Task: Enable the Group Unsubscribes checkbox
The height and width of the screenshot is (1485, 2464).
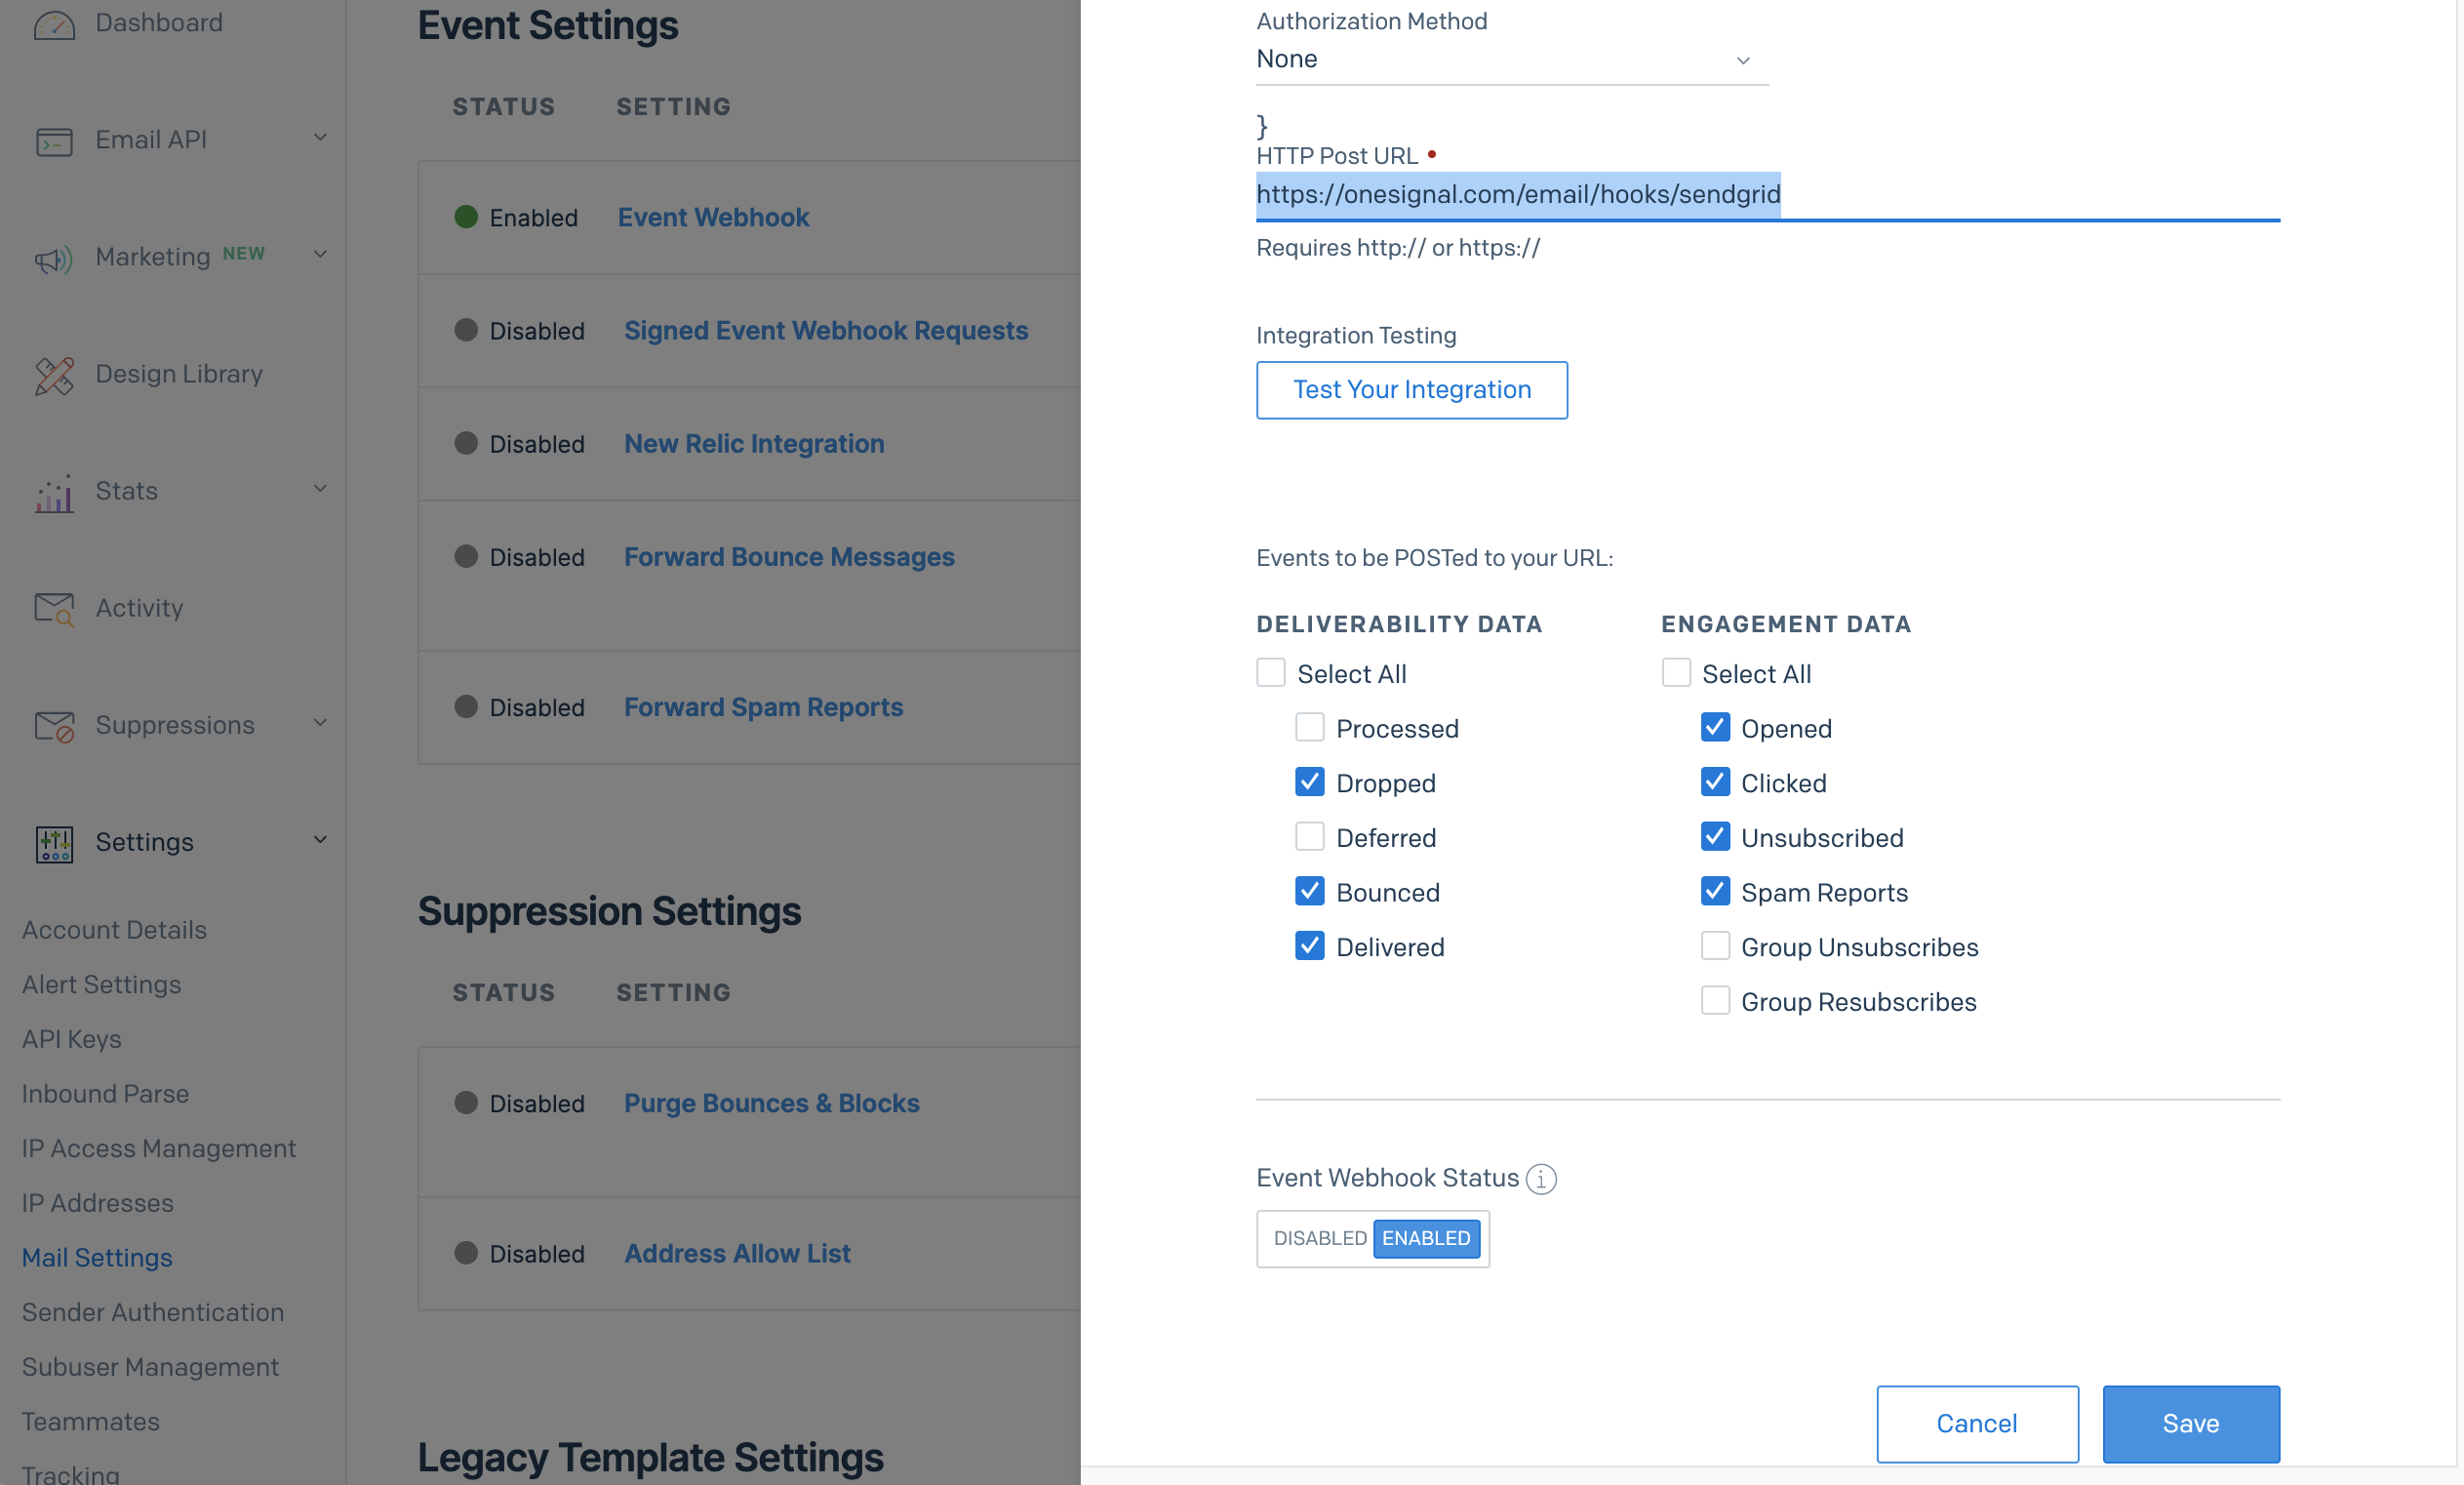Action: (1715, 946)
